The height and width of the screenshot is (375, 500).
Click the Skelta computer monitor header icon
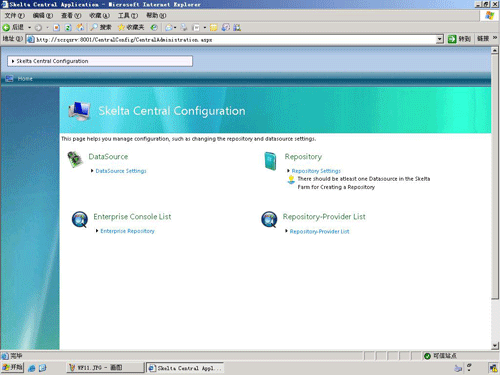(79, 111)
